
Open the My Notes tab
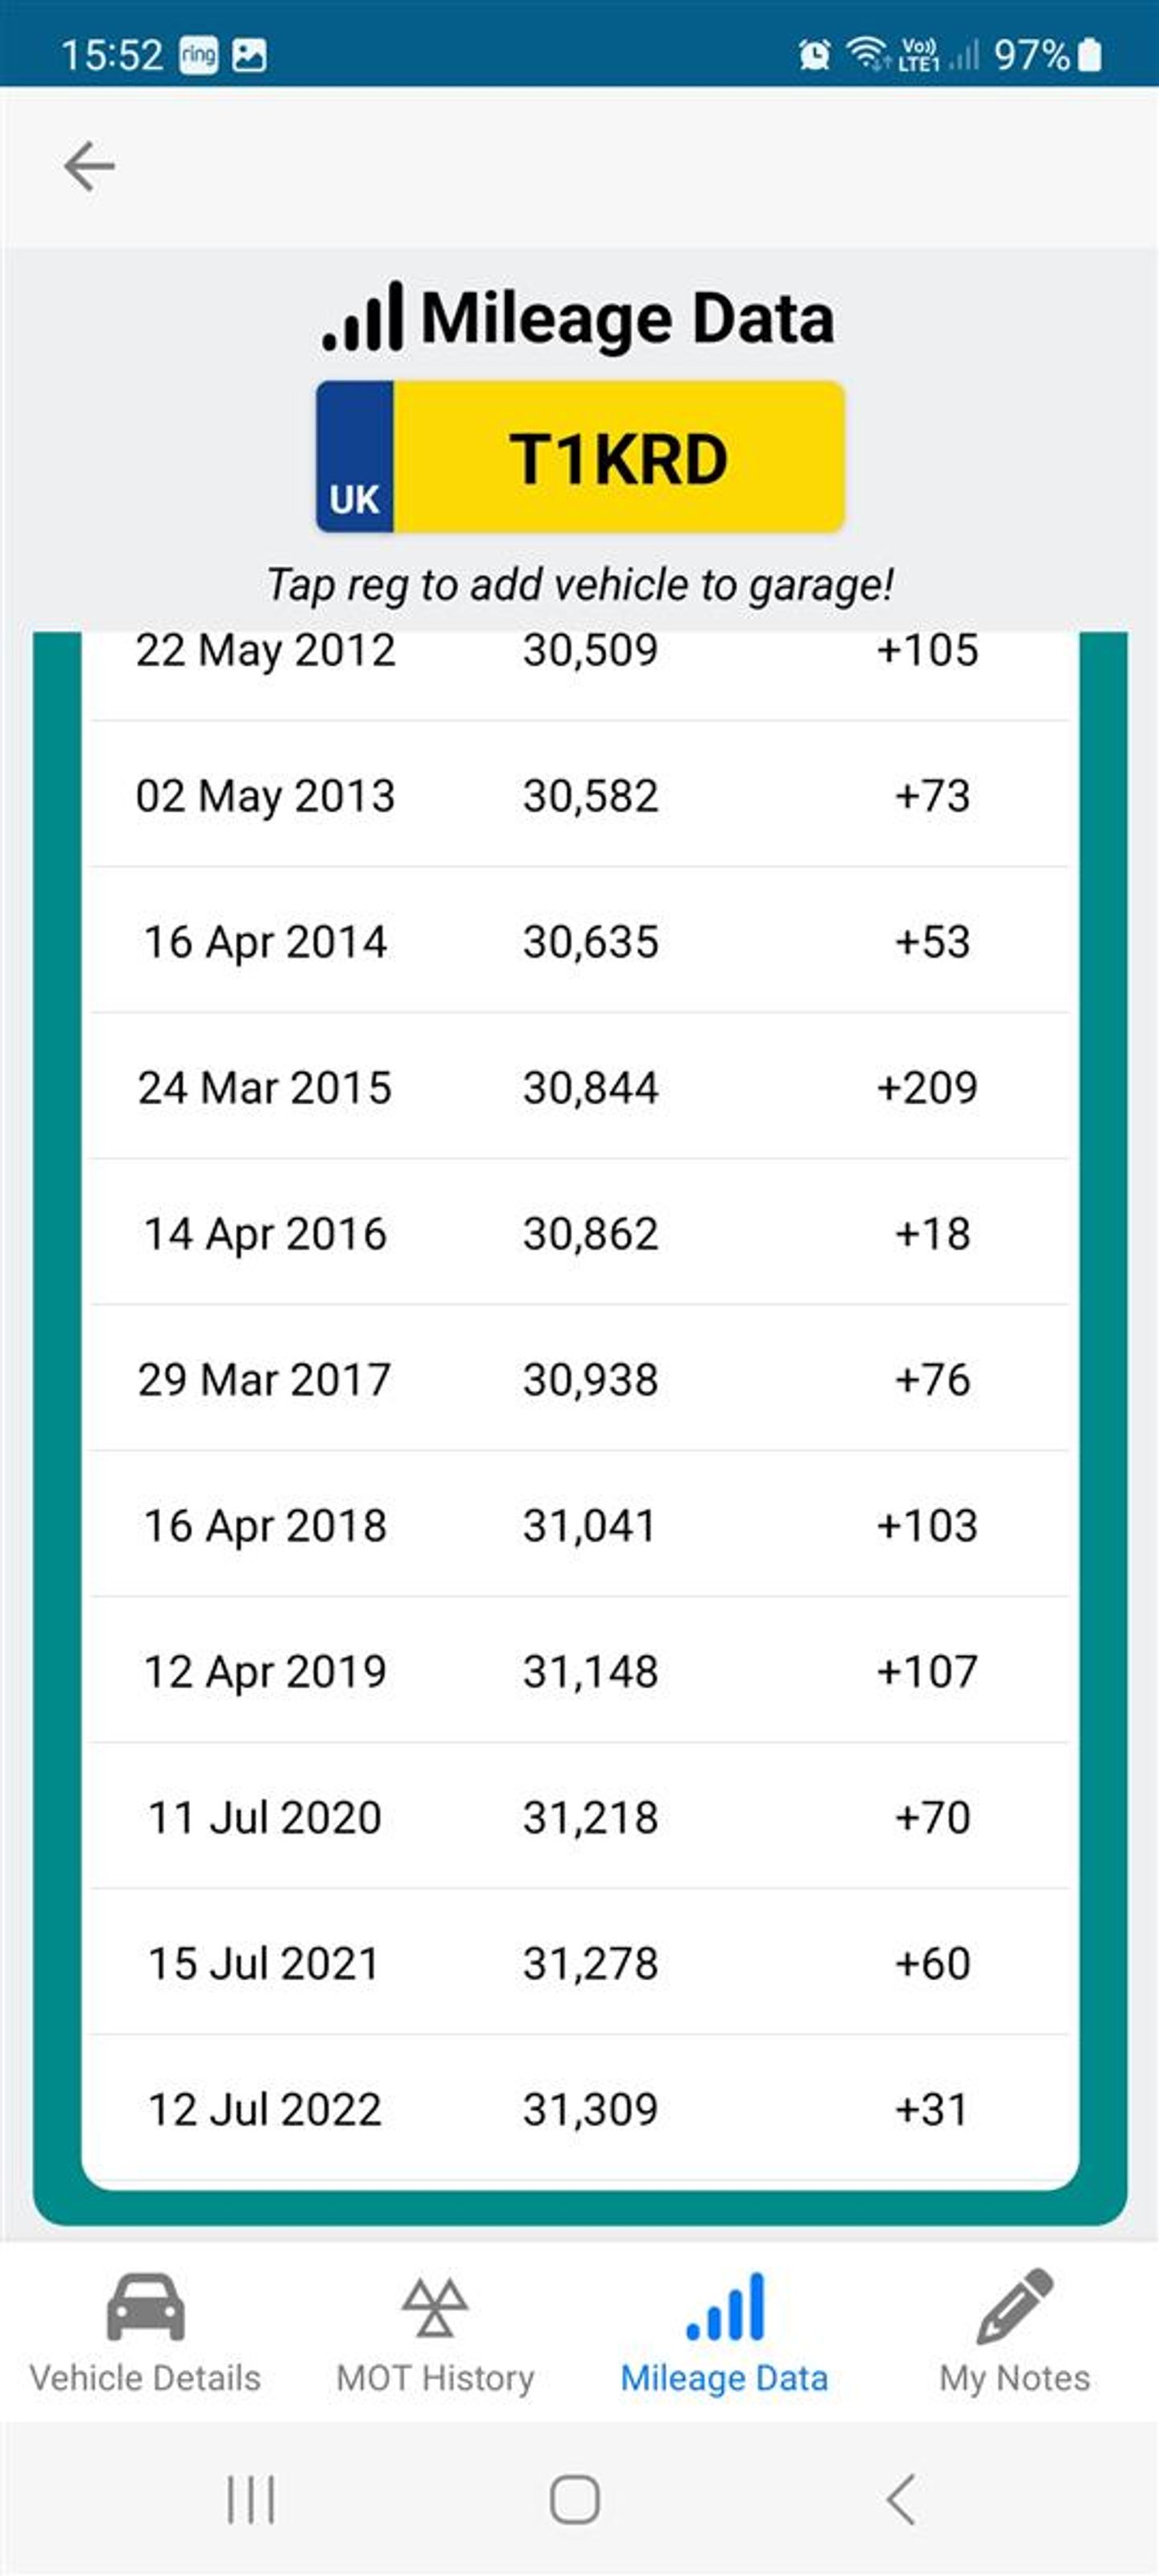point(1014,2334)
